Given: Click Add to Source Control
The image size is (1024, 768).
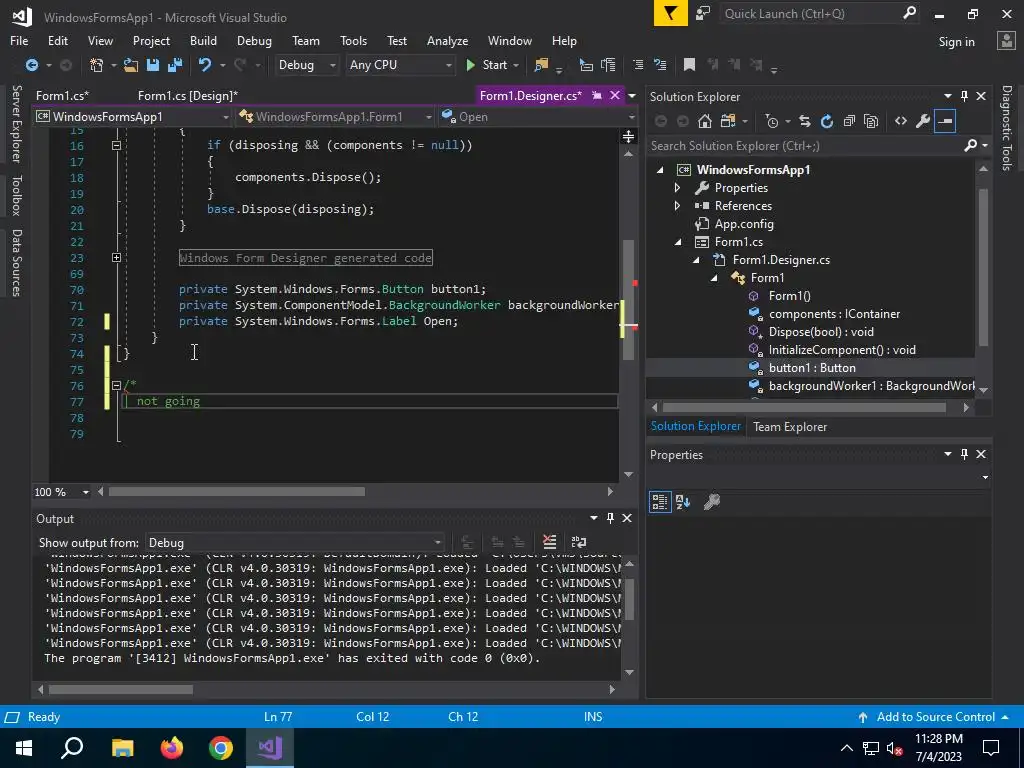Looking at the screenshot, I should coord(935,717).
